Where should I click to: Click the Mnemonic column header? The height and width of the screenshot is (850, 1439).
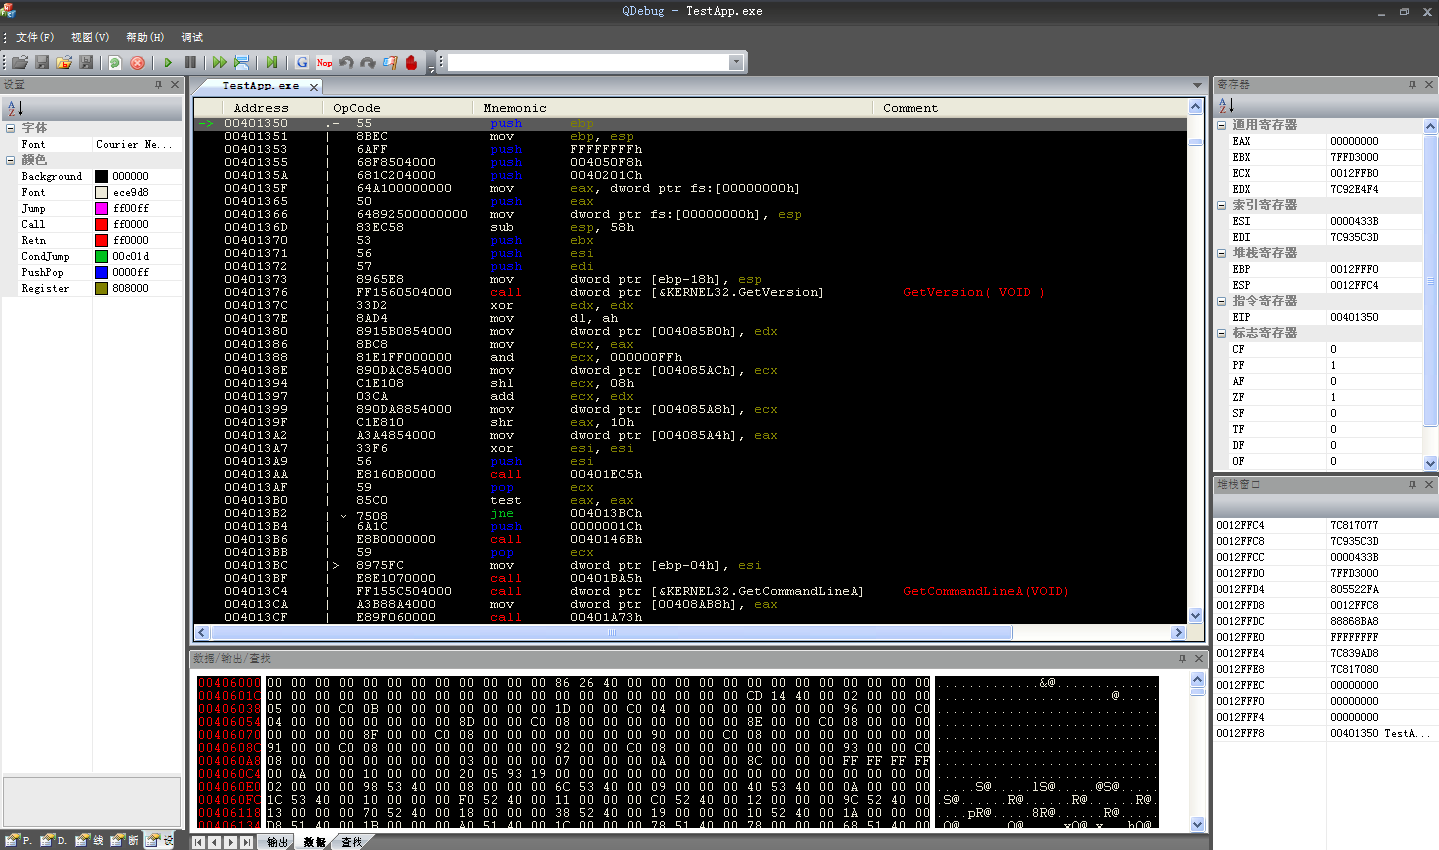(673, 108)
